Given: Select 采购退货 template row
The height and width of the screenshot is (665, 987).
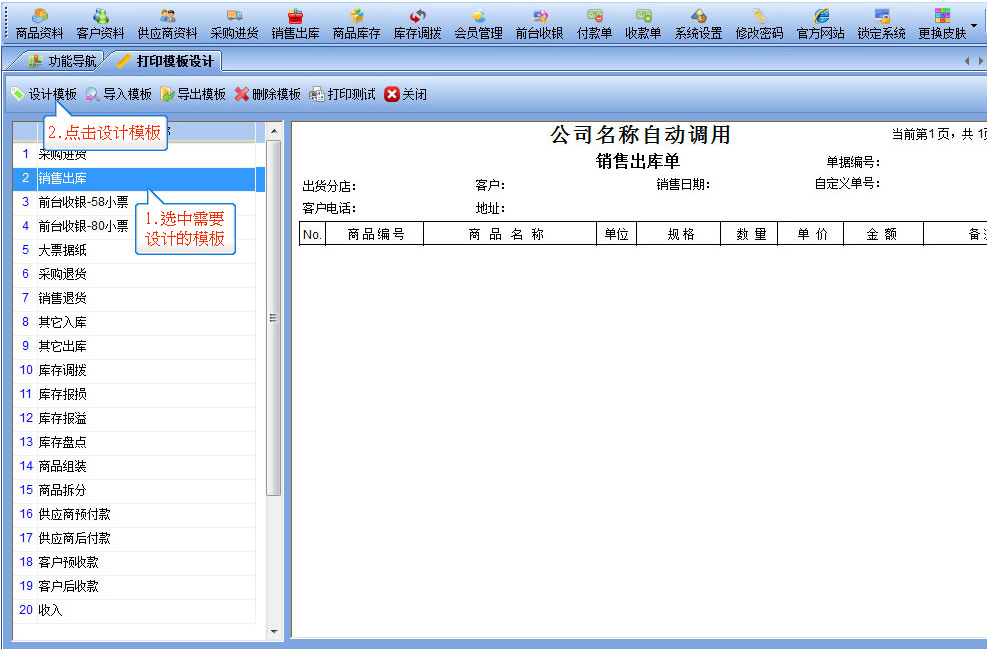Looking at the screenshot, I should click(x=62, y=274).
